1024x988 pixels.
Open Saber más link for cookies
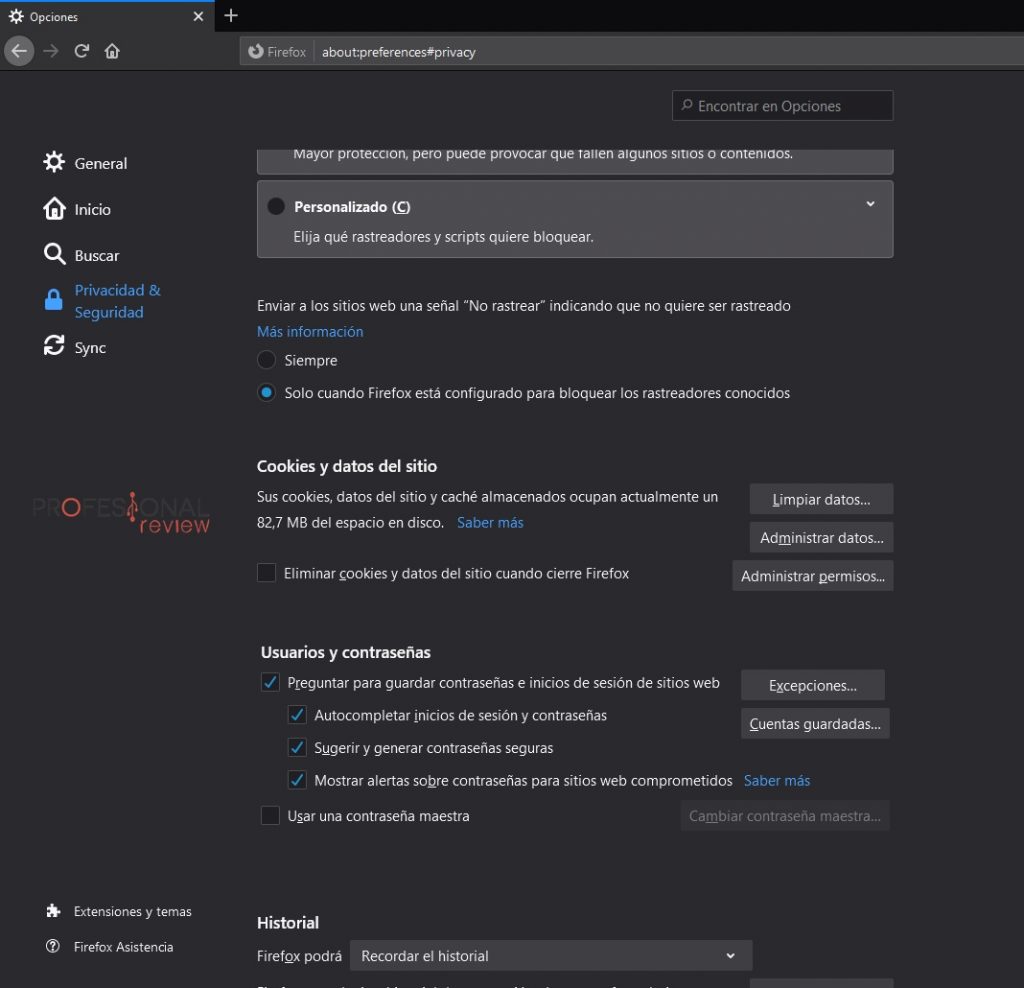pos(490,522)
